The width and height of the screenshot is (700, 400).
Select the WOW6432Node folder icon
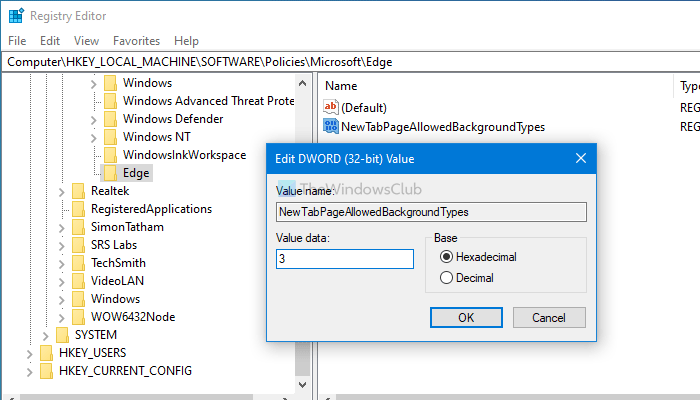(78, 317)
